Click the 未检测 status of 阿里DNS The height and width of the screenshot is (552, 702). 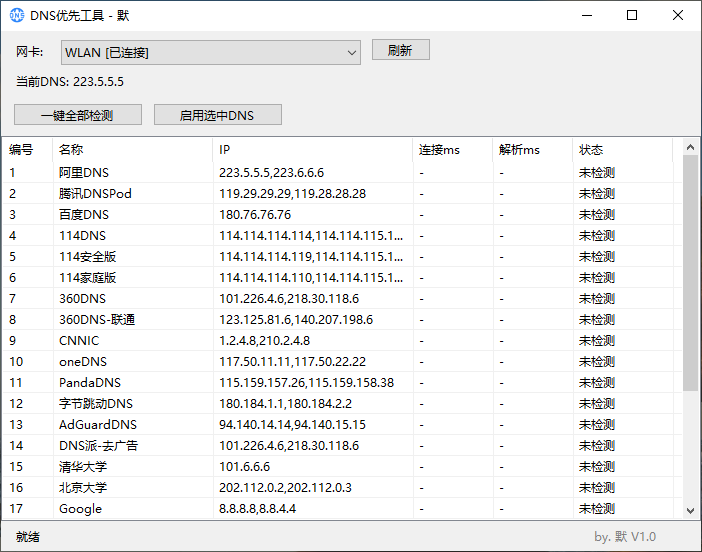click(597, 172)
